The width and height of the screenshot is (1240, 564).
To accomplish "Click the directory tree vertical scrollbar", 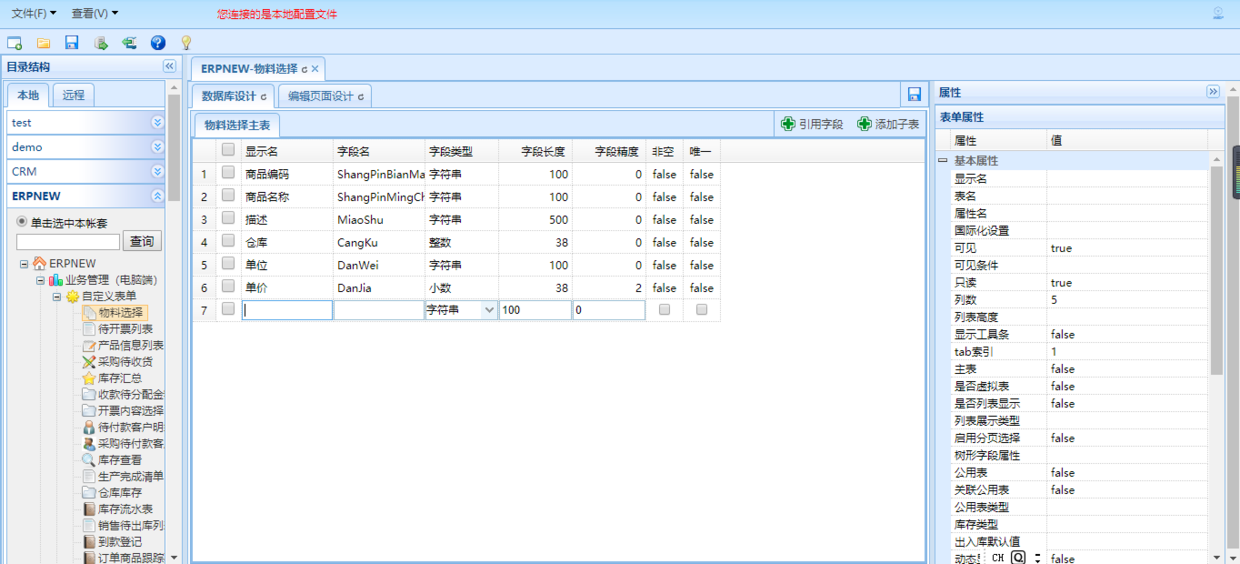I will tap(174, 148).
